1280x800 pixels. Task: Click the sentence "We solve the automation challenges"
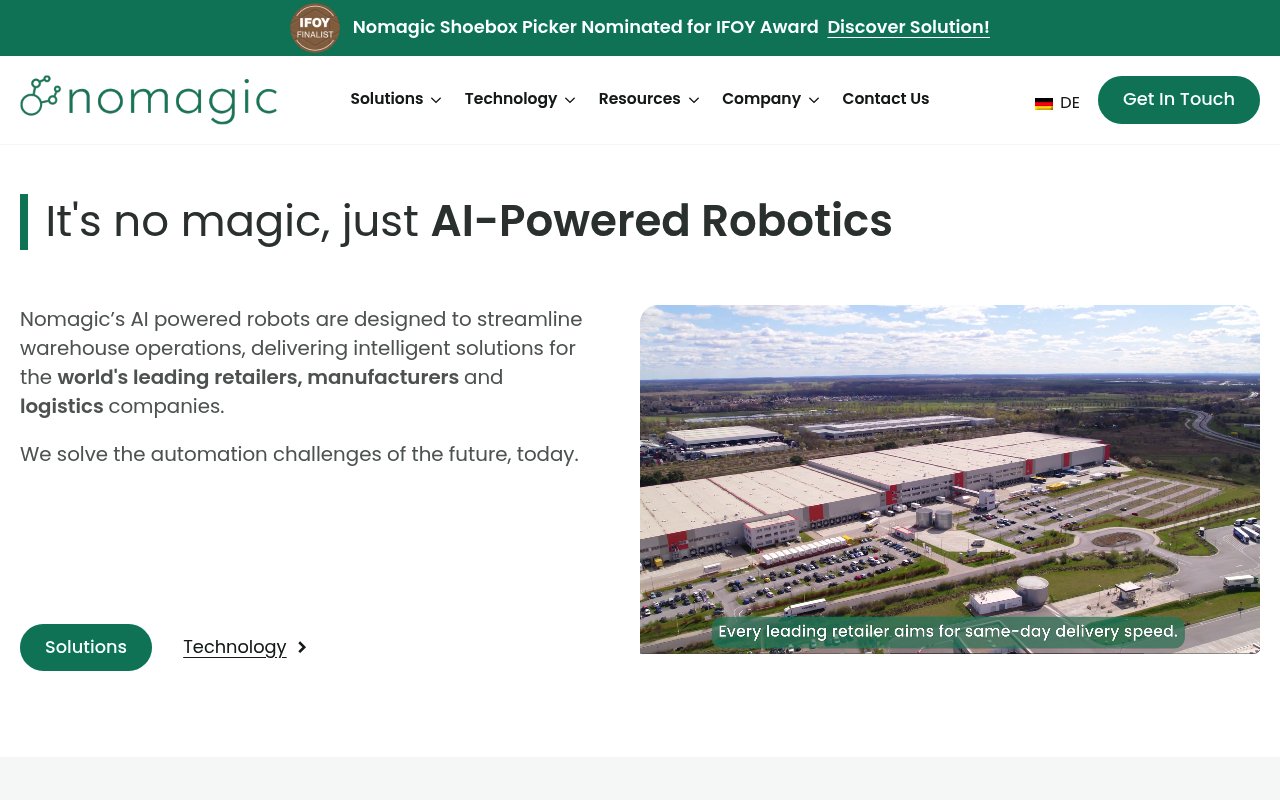[x=299, y=454]
